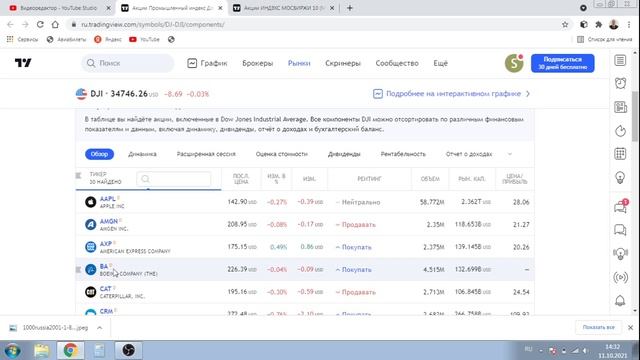Open the Брокеры navigation item

pyautogui.click(x=258, y=63)
